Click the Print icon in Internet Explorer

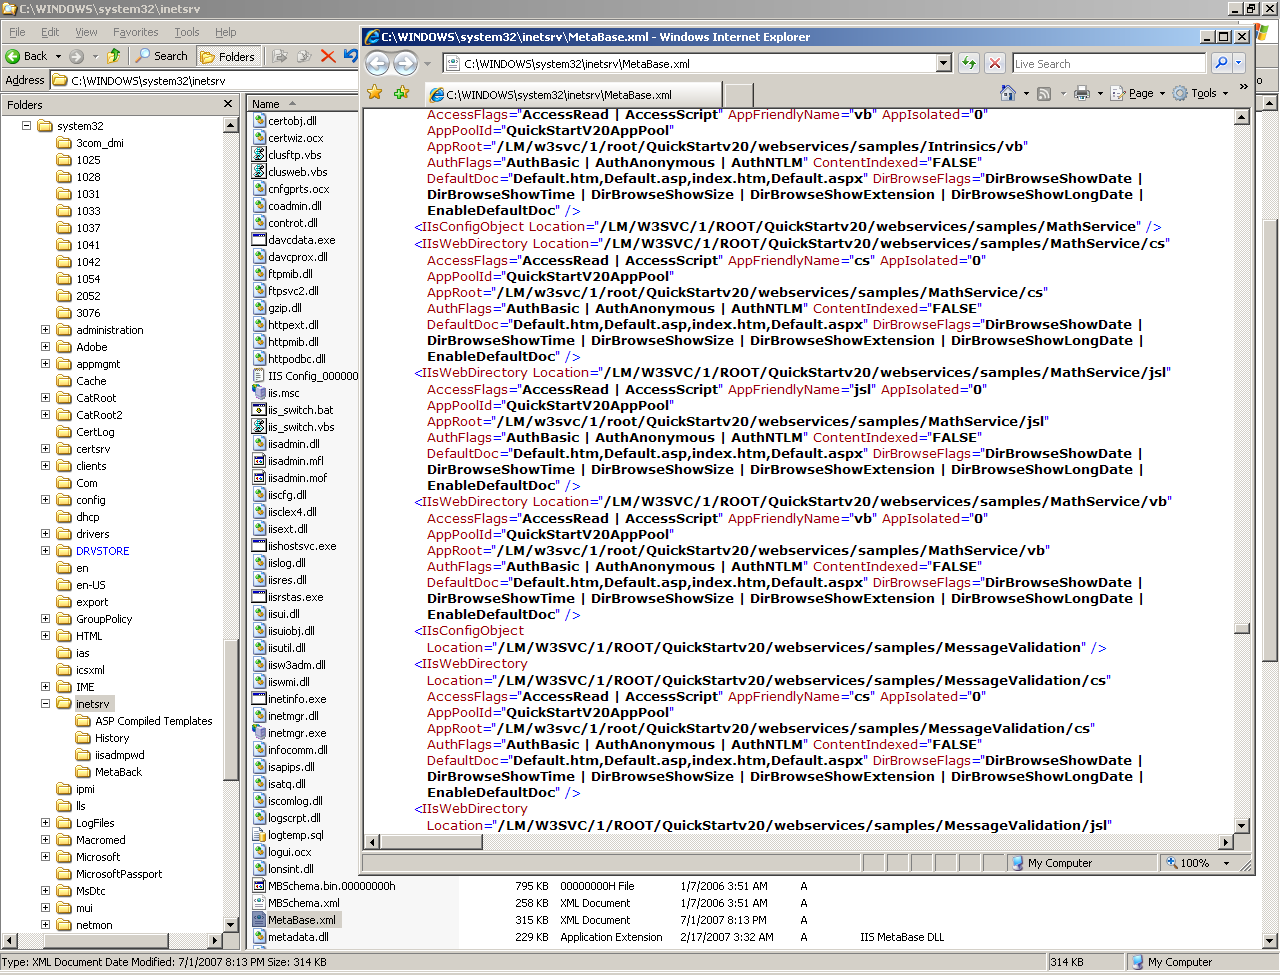1081,93
